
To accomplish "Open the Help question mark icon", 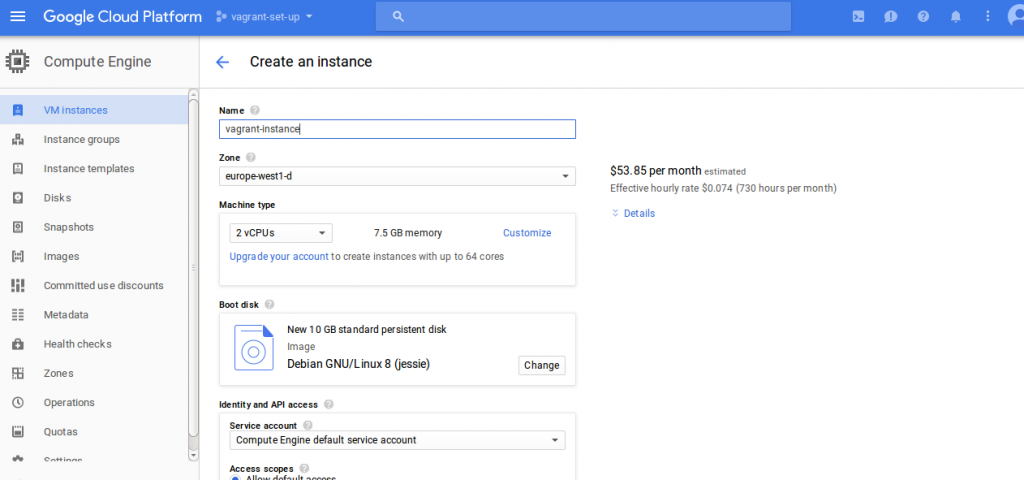I will 923,16.
